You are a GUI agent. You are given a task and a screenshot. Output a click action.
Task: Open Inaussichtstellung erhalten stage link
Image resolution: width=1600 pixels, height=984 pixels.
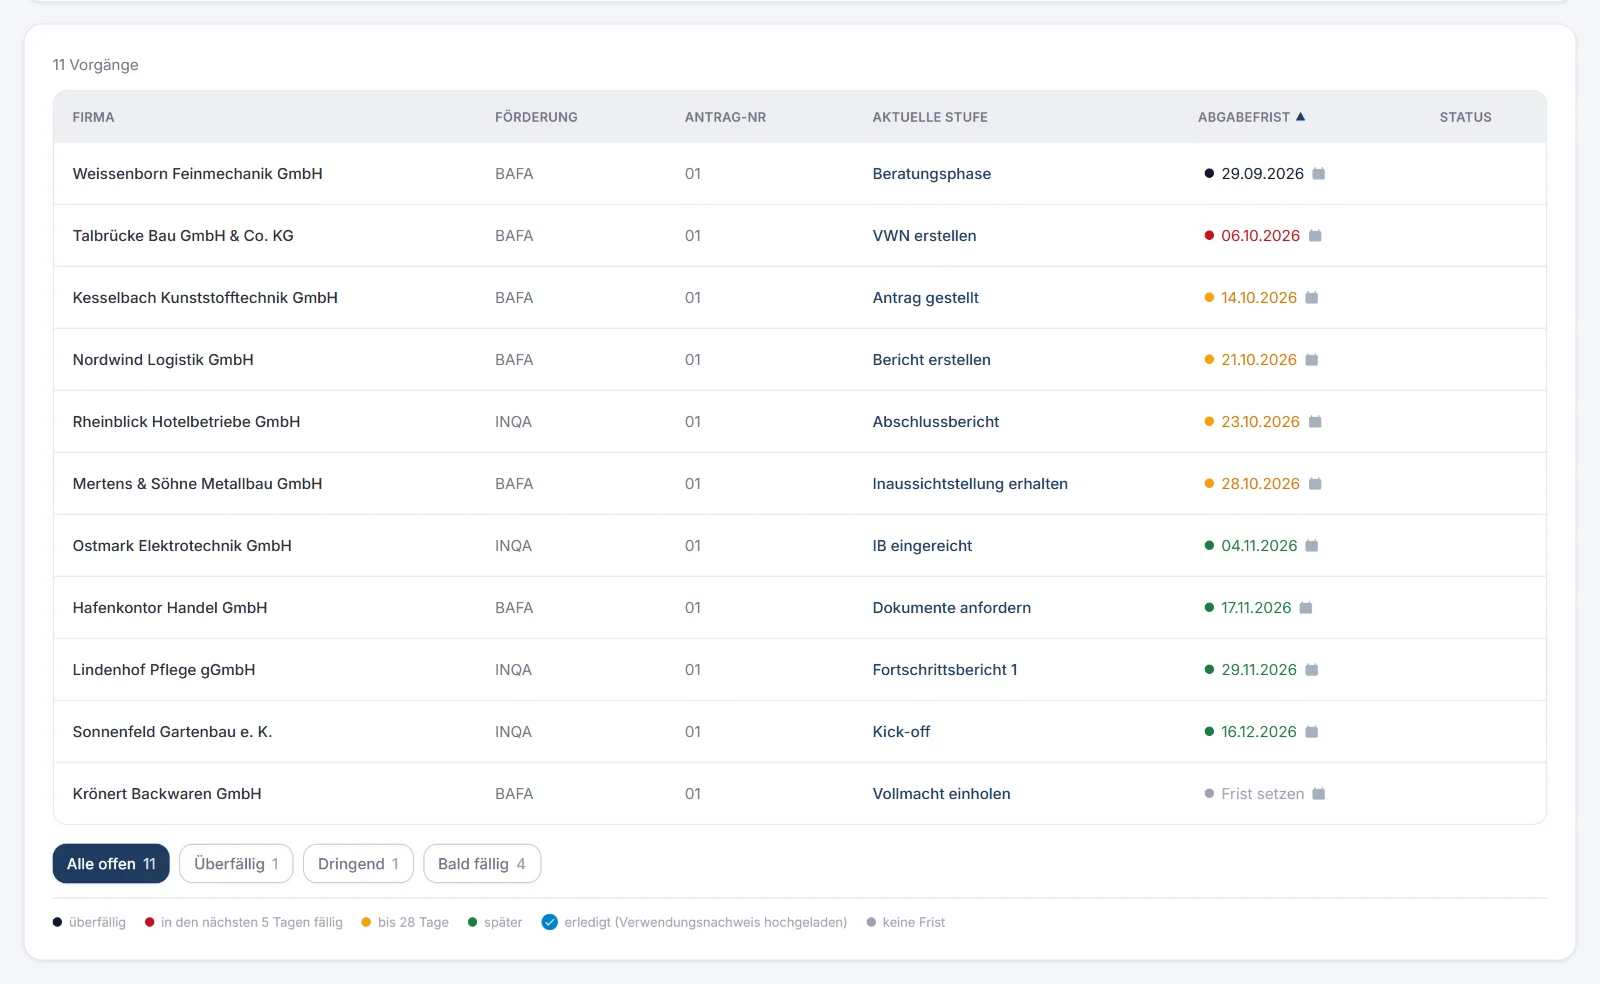[970, 484]
